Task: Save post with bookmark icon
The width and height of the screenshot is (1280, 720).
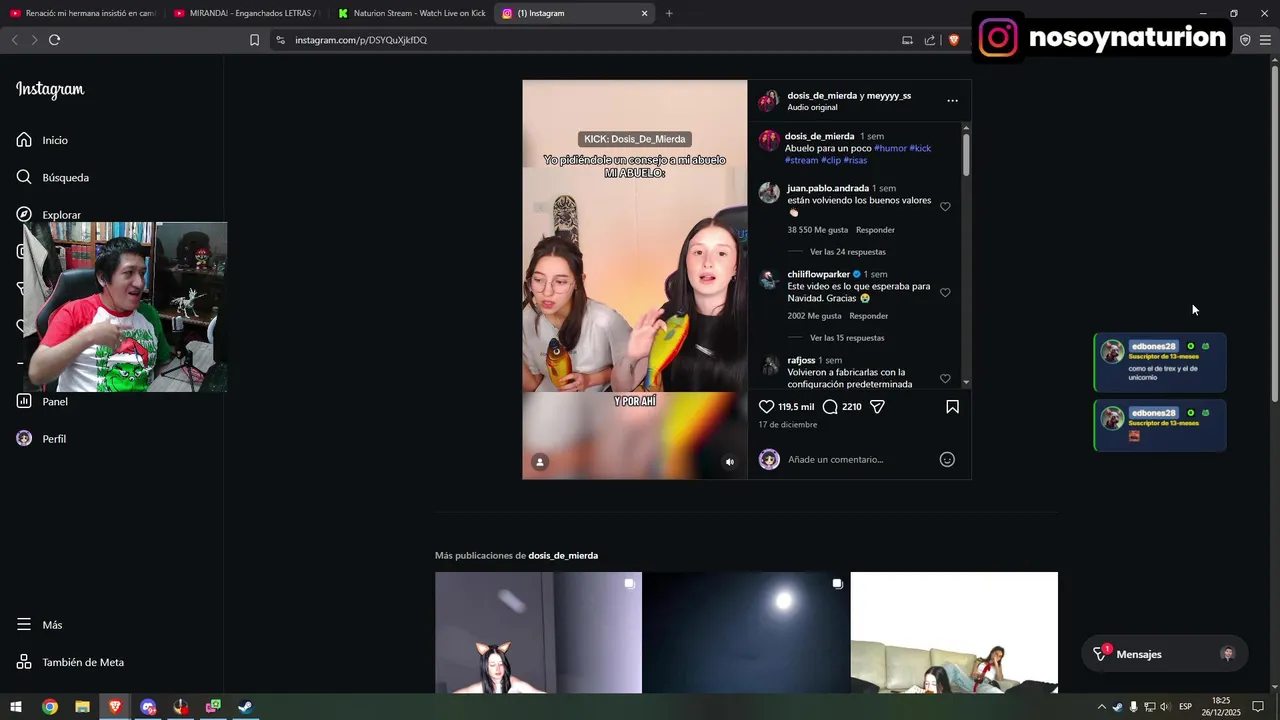Action: [x=952, y=407]
